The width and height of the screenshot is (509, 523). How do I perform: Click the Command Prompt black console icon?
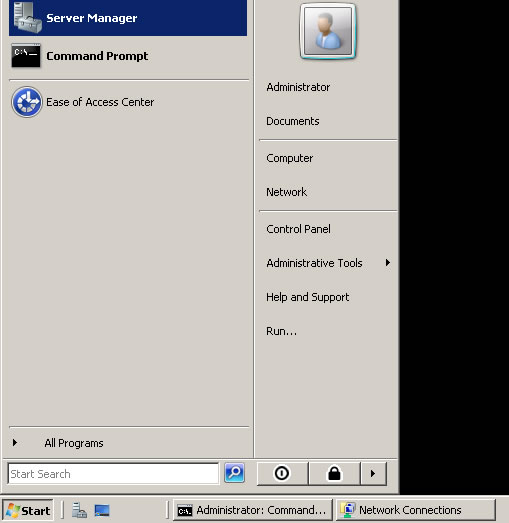pyautogui.click(x=26, y=55)
